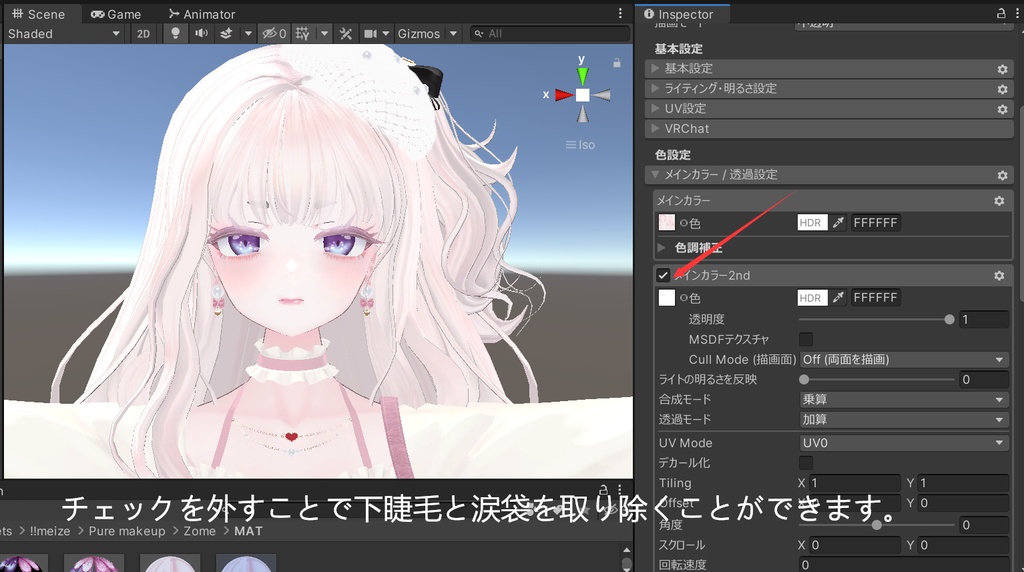Toggle 2D view mode in Scene toolbar
The image size is (1024, 572).
(143, 34)
